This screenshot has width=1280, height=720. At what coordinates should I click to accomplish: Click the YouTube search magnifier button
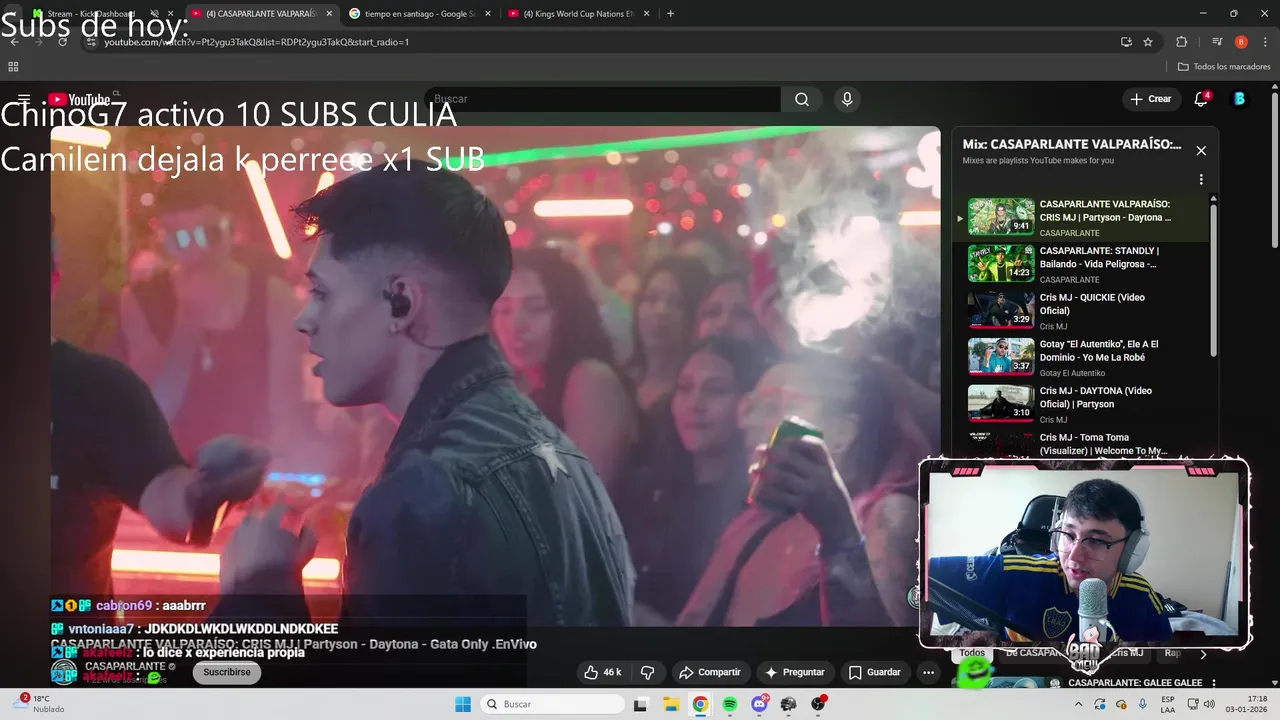coord(802,99)
